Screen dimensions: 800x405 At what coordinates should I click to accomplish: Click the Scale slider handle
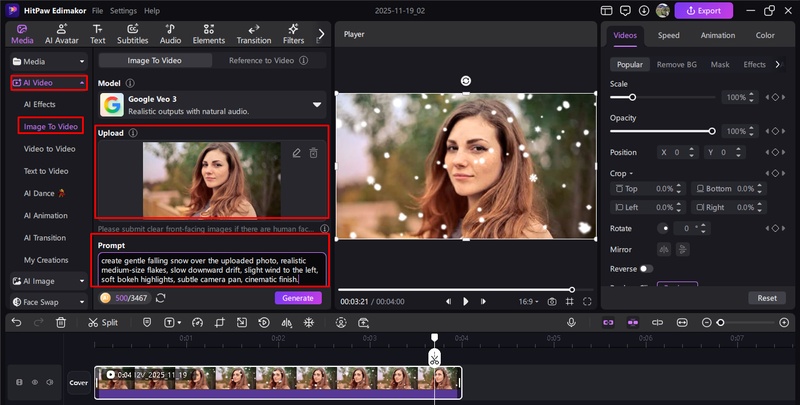click(x=632, y=97)
